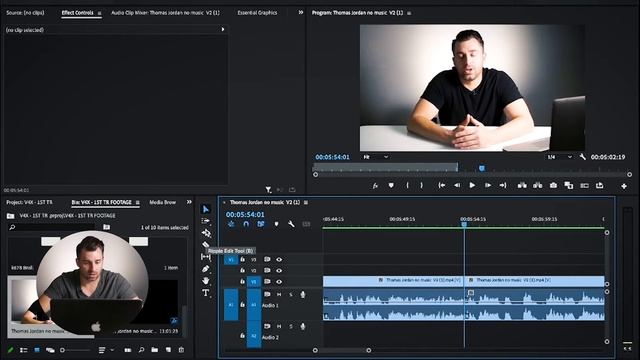The width and height of the screenshot is (640, 360).
Task: Mark In point in Program monitor
Action: tap(407, 185)
